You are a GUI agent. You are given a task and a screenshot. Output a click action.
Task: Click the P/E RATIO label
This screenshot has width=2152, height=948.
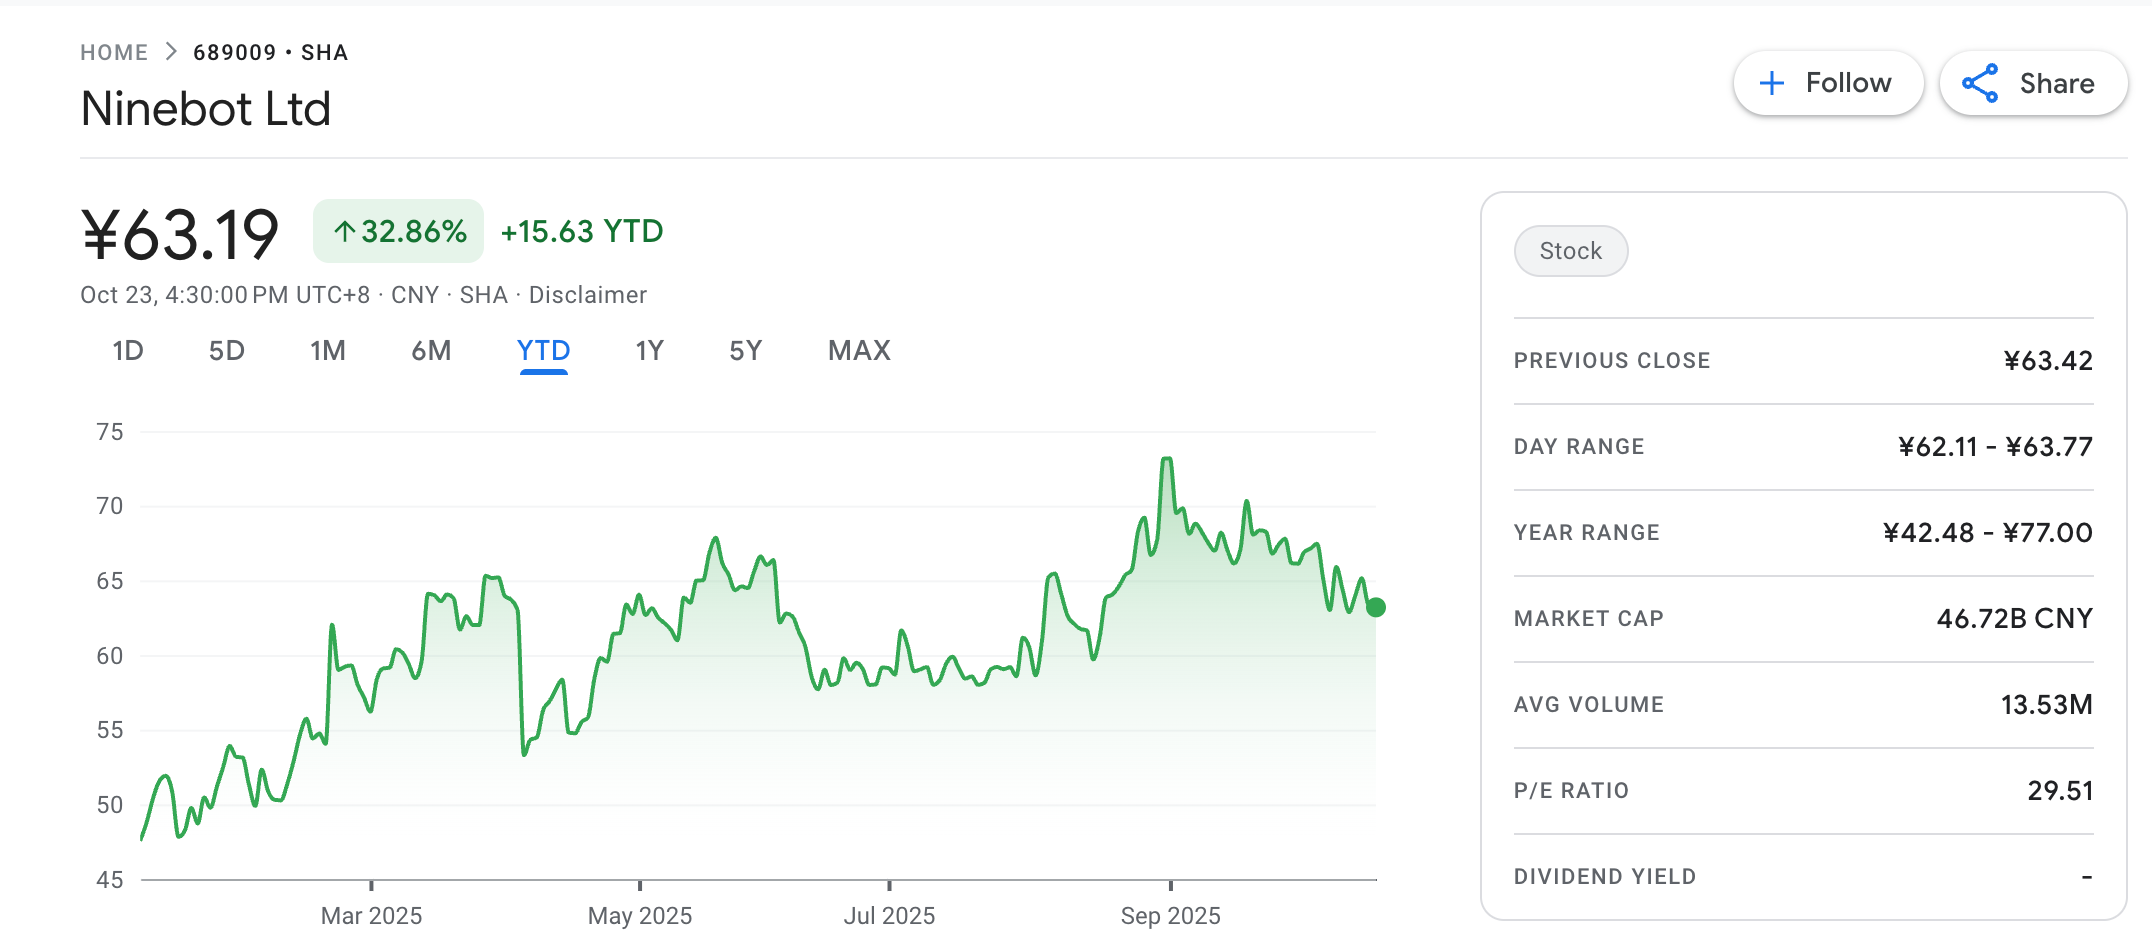[x=1572, y=791]
